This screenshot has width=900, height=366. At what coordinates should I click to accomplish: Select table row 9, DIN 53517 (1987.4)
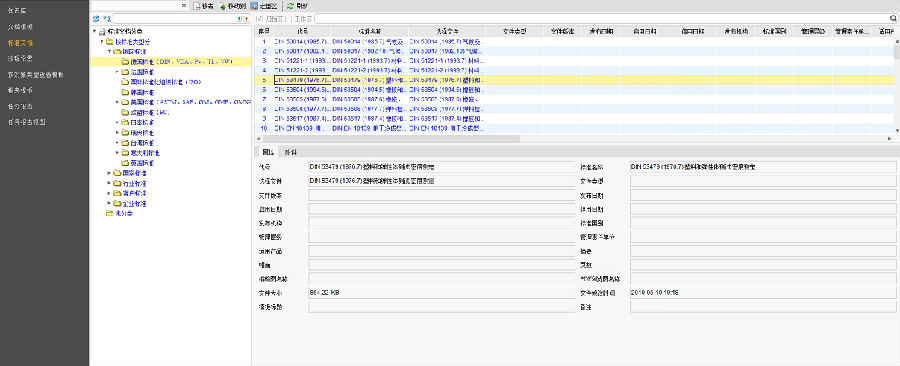(x=573, y=118)
